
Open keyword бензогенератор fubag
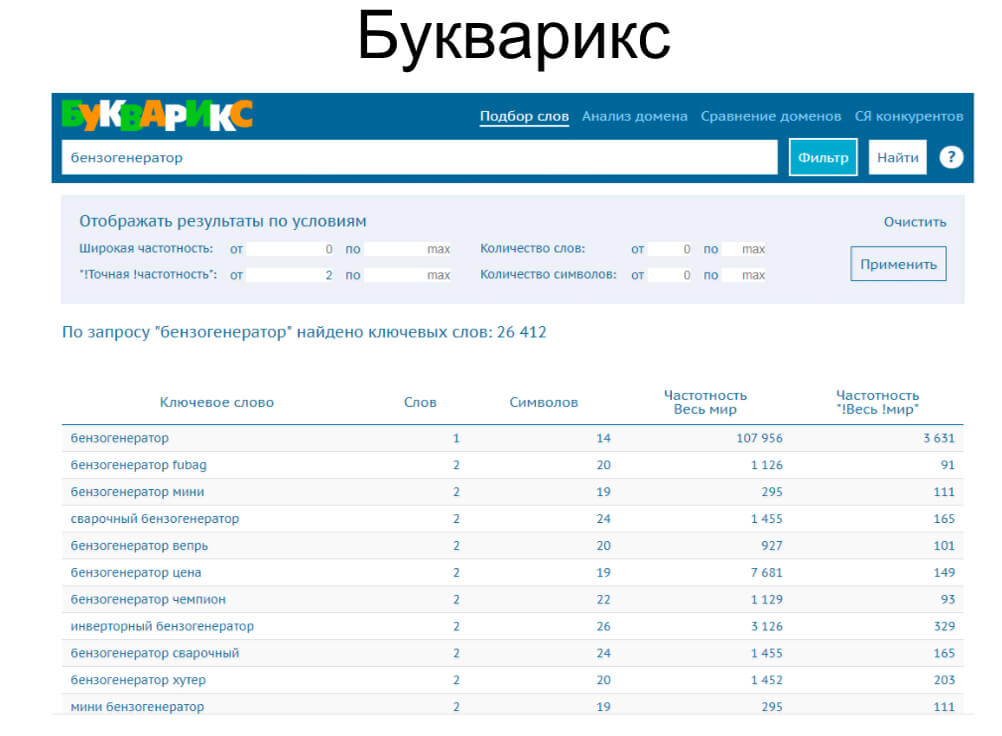139,465
